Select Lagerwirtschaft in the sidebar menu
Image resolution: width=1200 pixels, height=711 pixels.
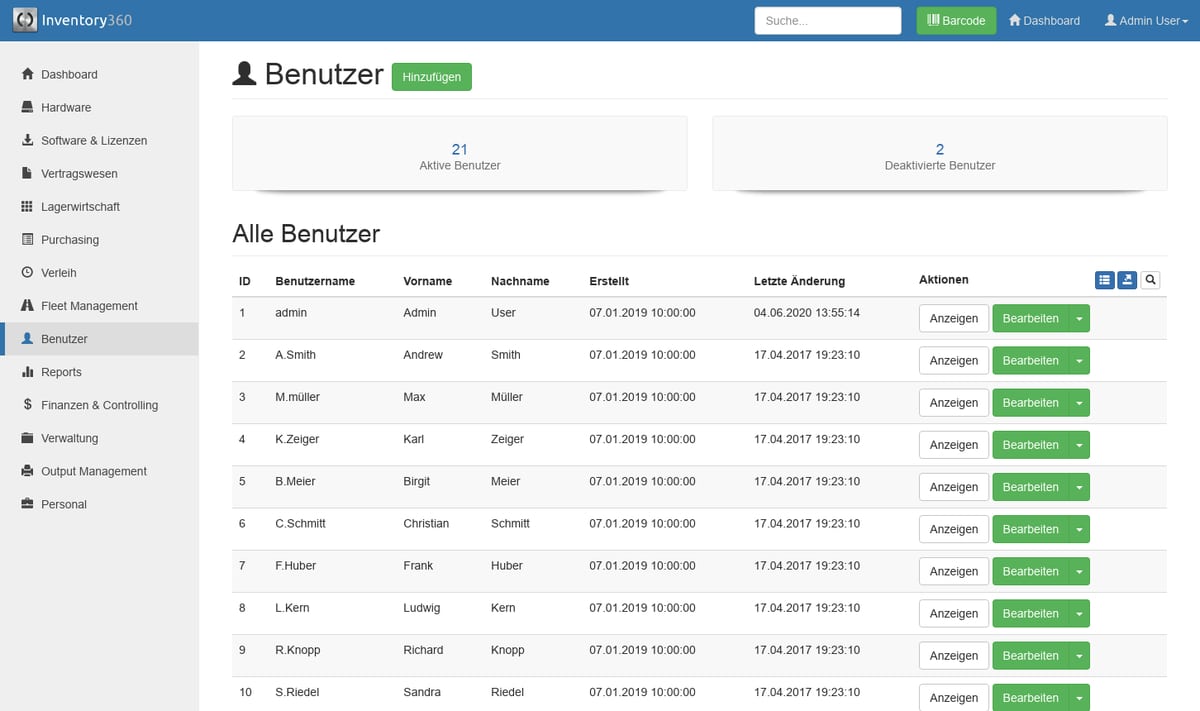tap(80, 207)
